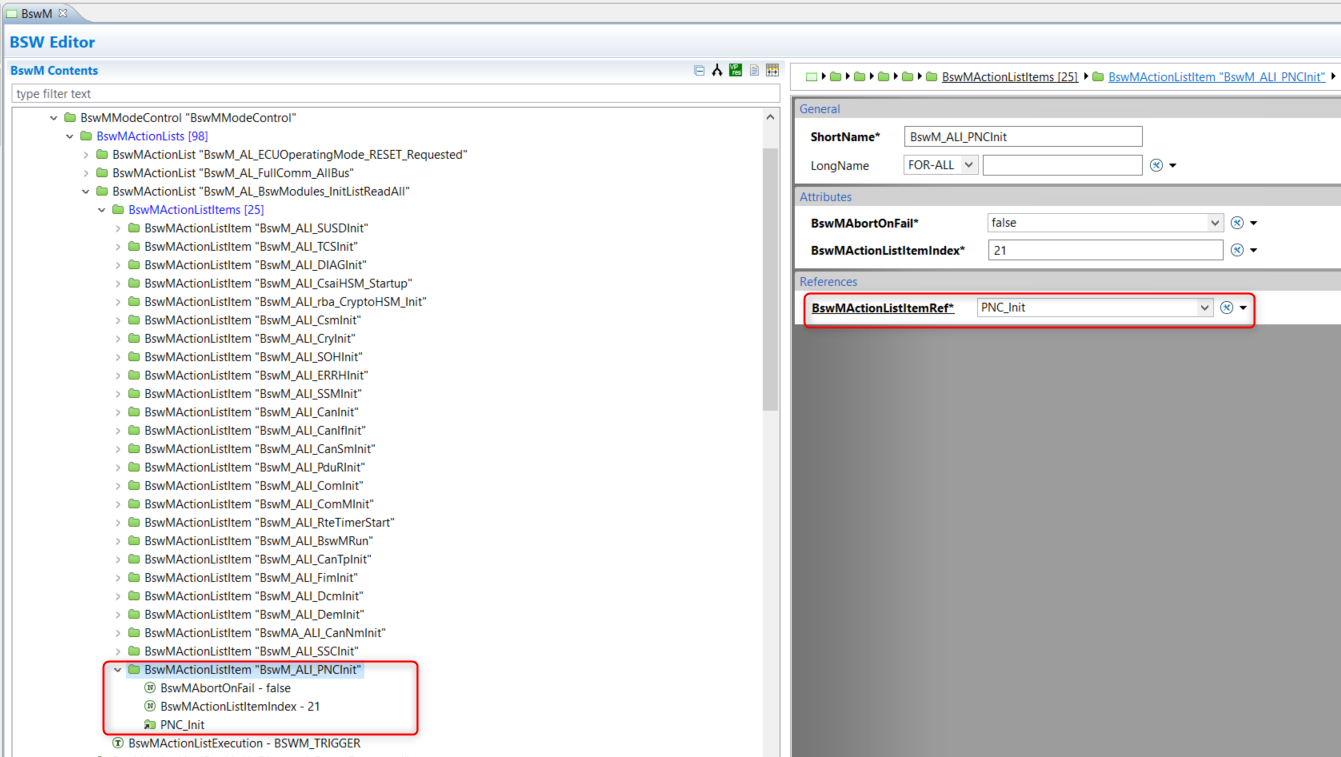
Task: Select the BswM_ALI_SSCInit tree item
Action: 251,651
